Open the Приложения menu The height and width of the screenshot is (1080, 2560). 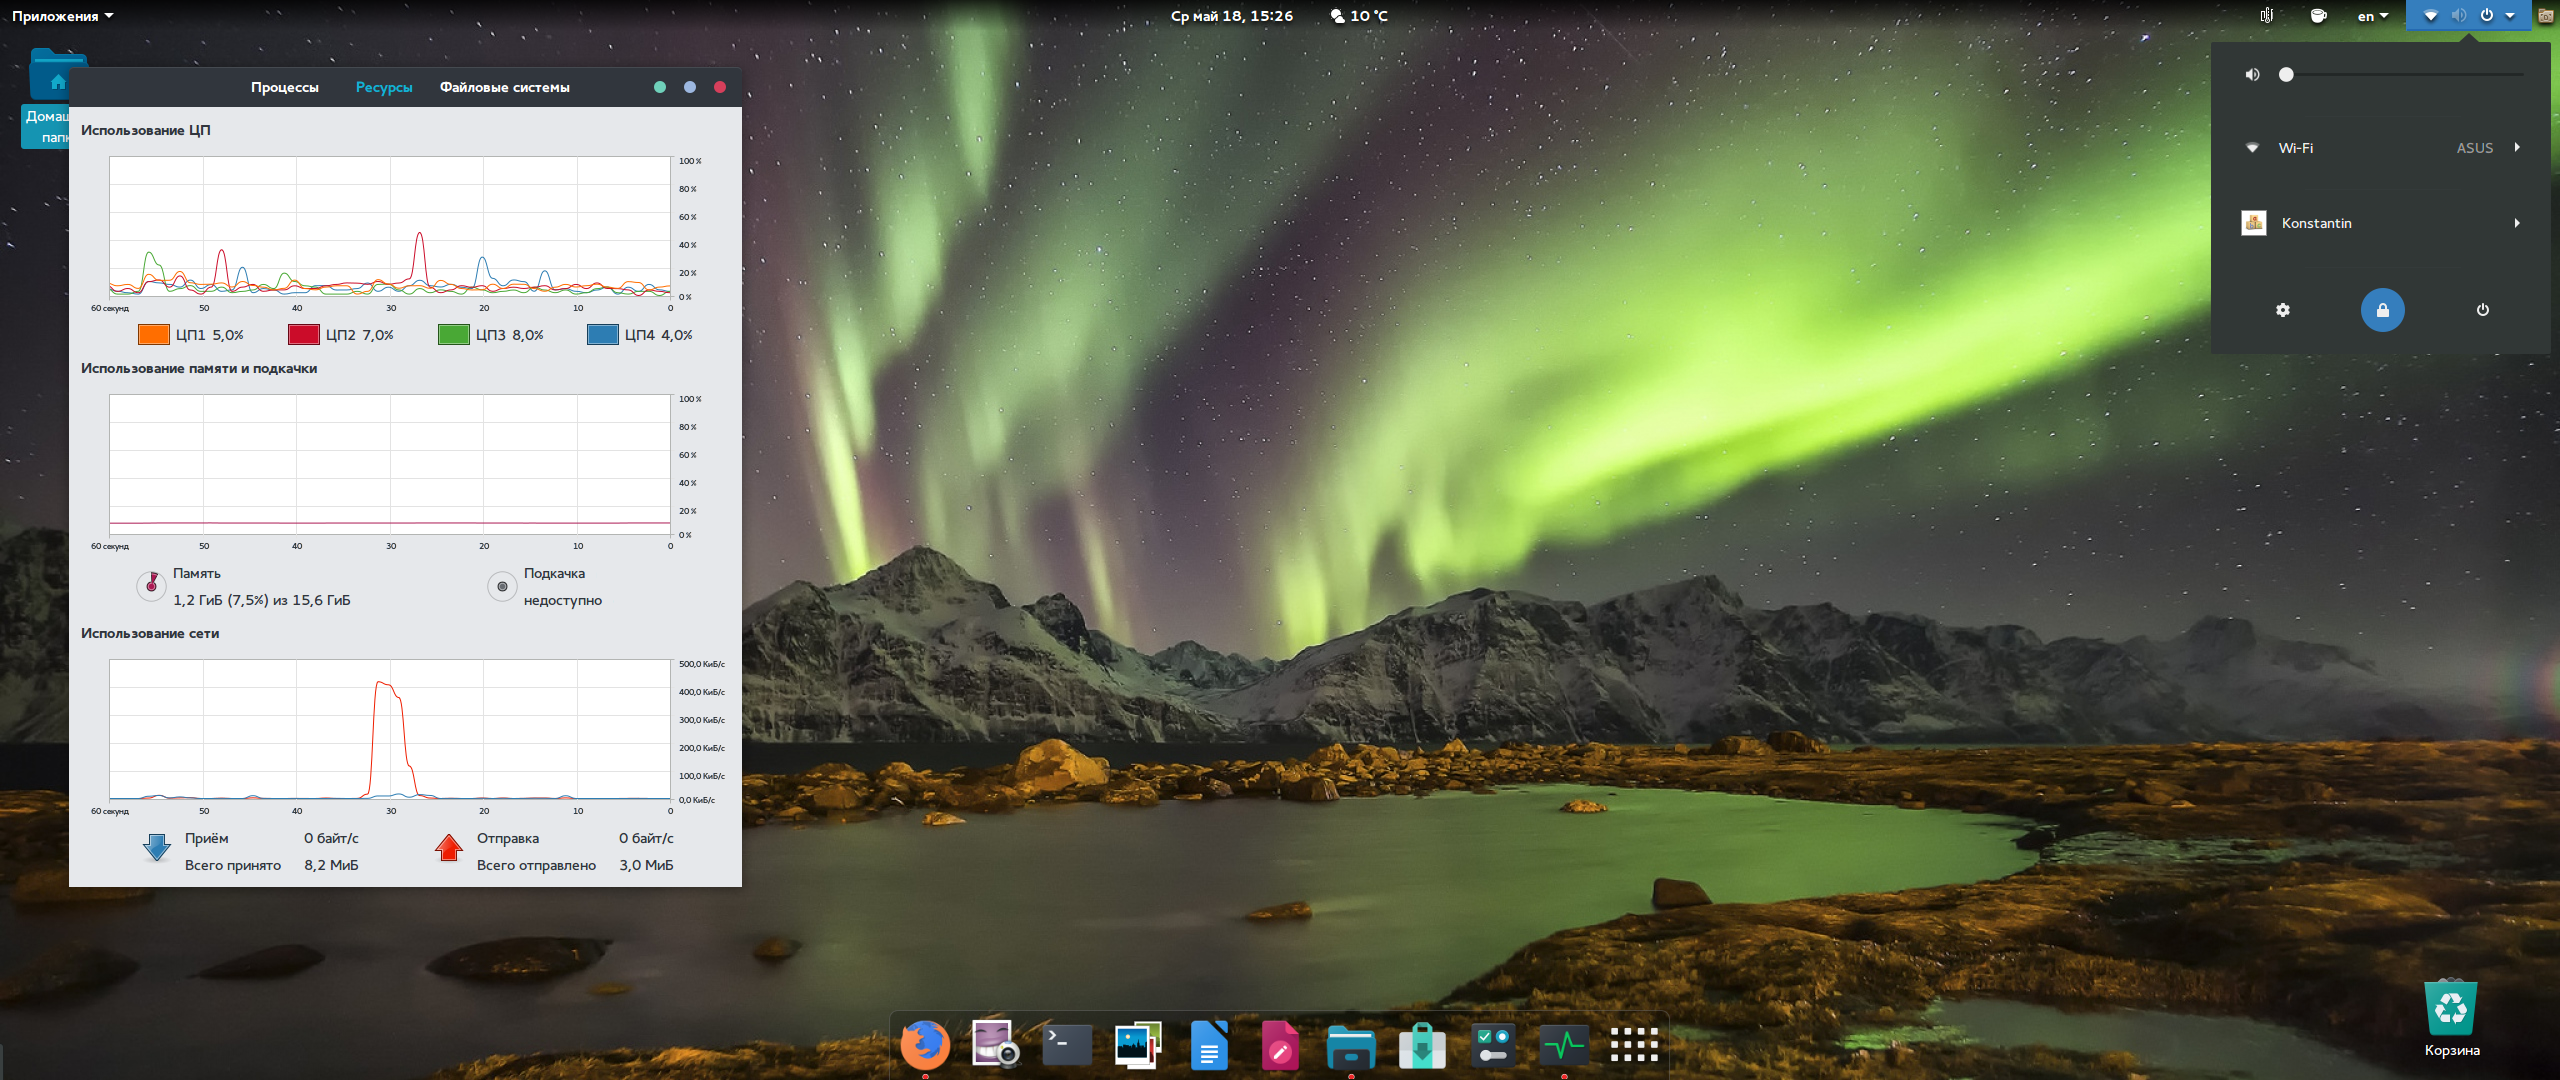point(62,16)
